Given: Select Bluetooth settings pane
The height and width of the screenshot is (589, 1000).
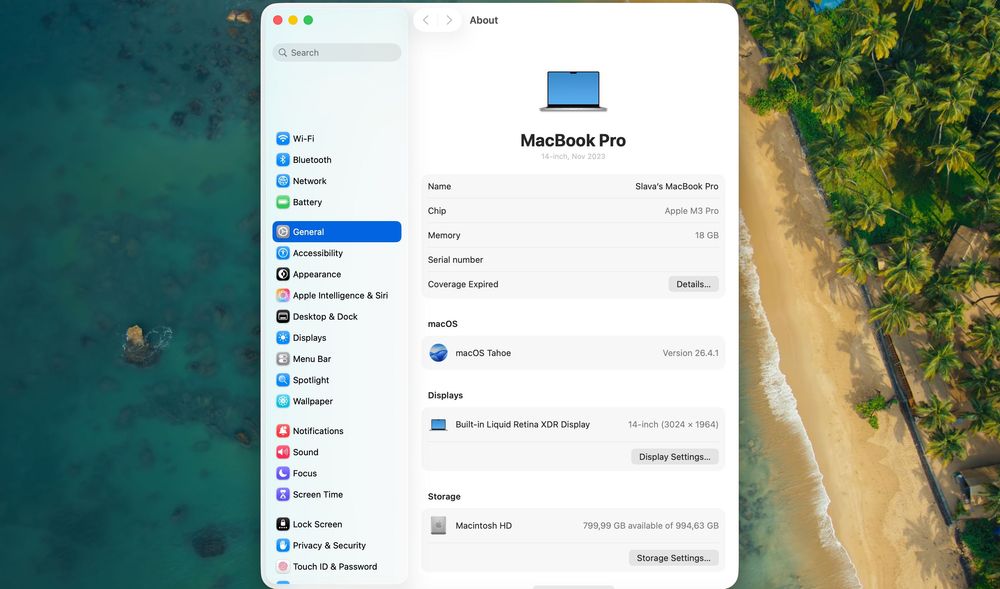Looking at the screenshot, I should [337, 159].
